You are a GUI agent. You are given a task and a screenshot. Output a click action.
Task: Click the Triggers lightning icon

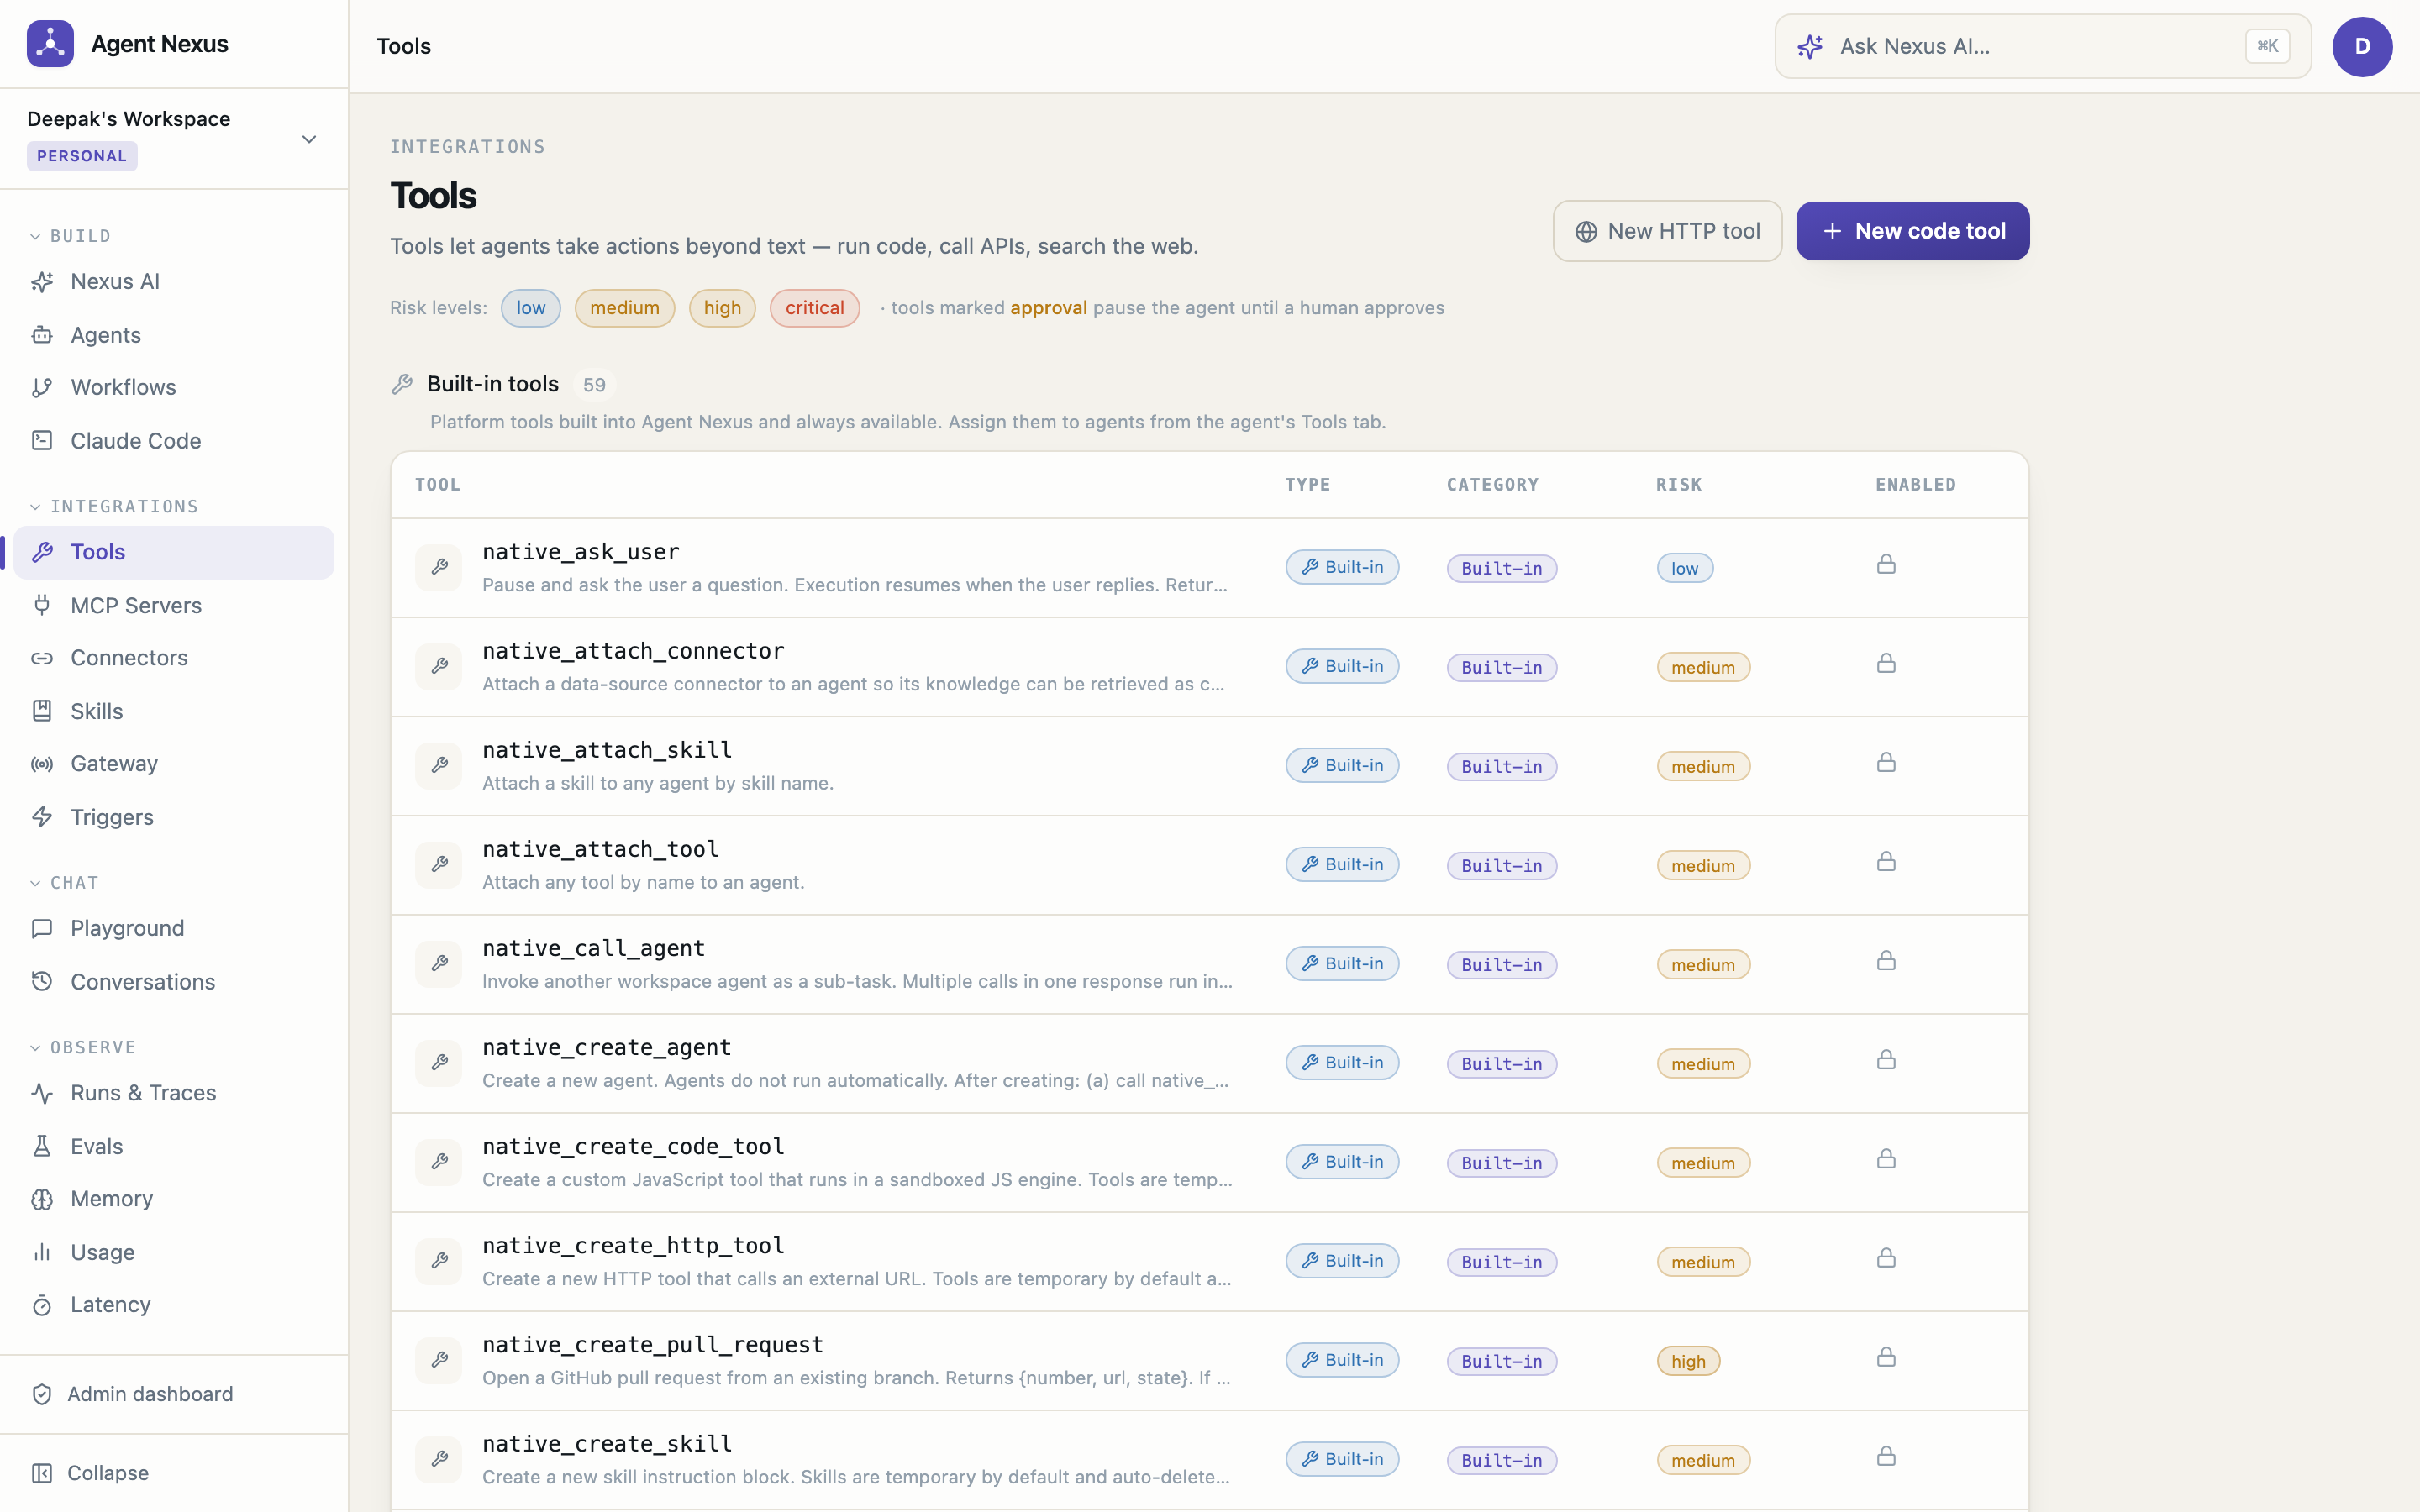pos(42,817)
